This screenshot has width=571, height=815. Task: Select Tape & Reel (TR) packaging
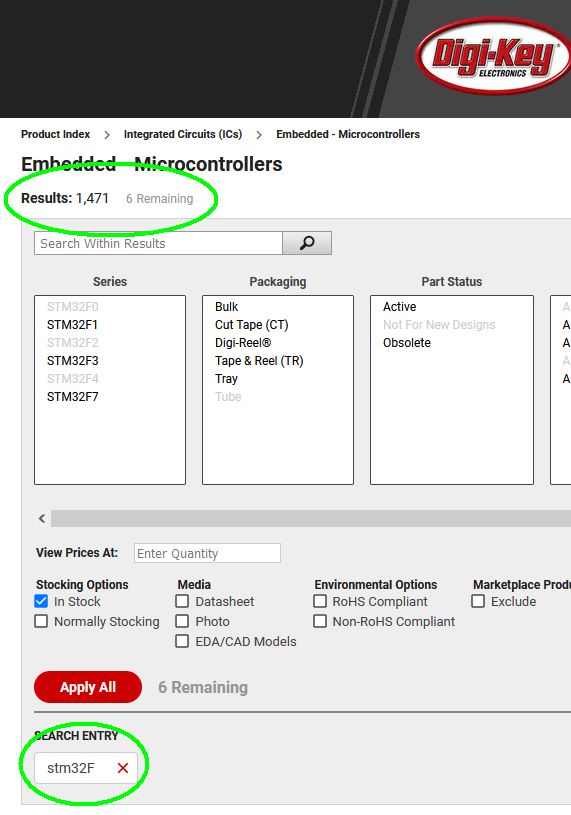(x=259, y=361)
